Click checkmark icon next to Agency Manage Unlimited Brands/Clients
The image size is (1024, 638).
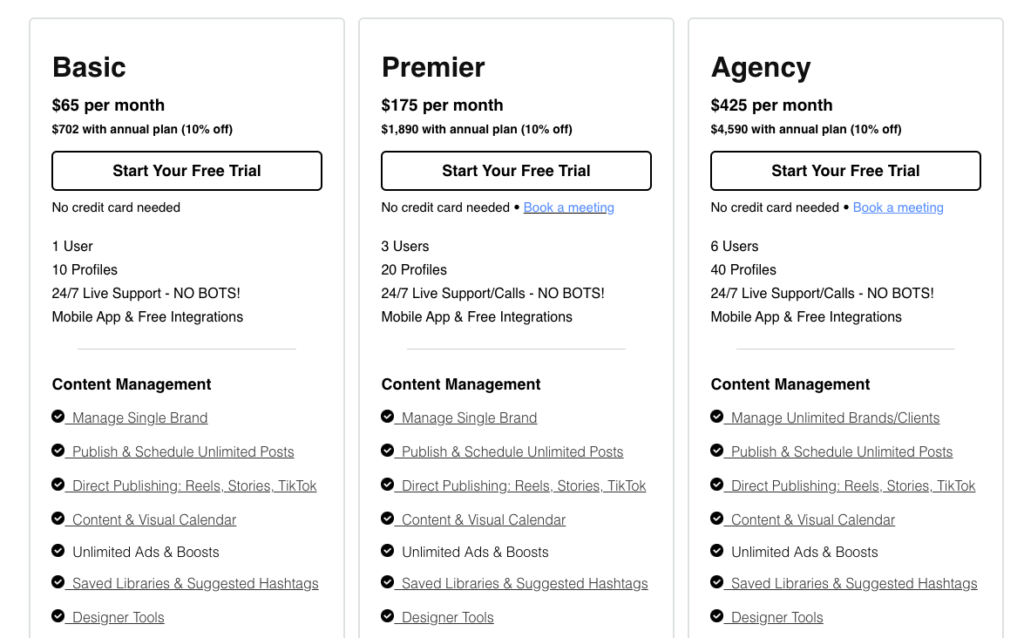(x=716, y=416)
